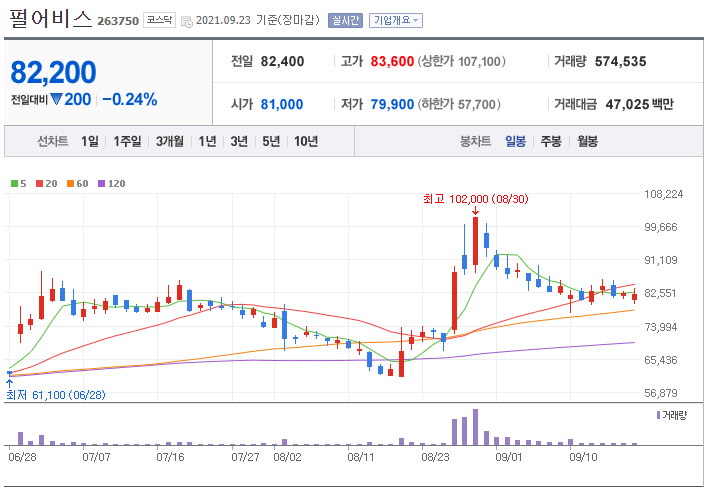Click the 최고 102,000 (08/30) annotation

click(x=476, y=199)
